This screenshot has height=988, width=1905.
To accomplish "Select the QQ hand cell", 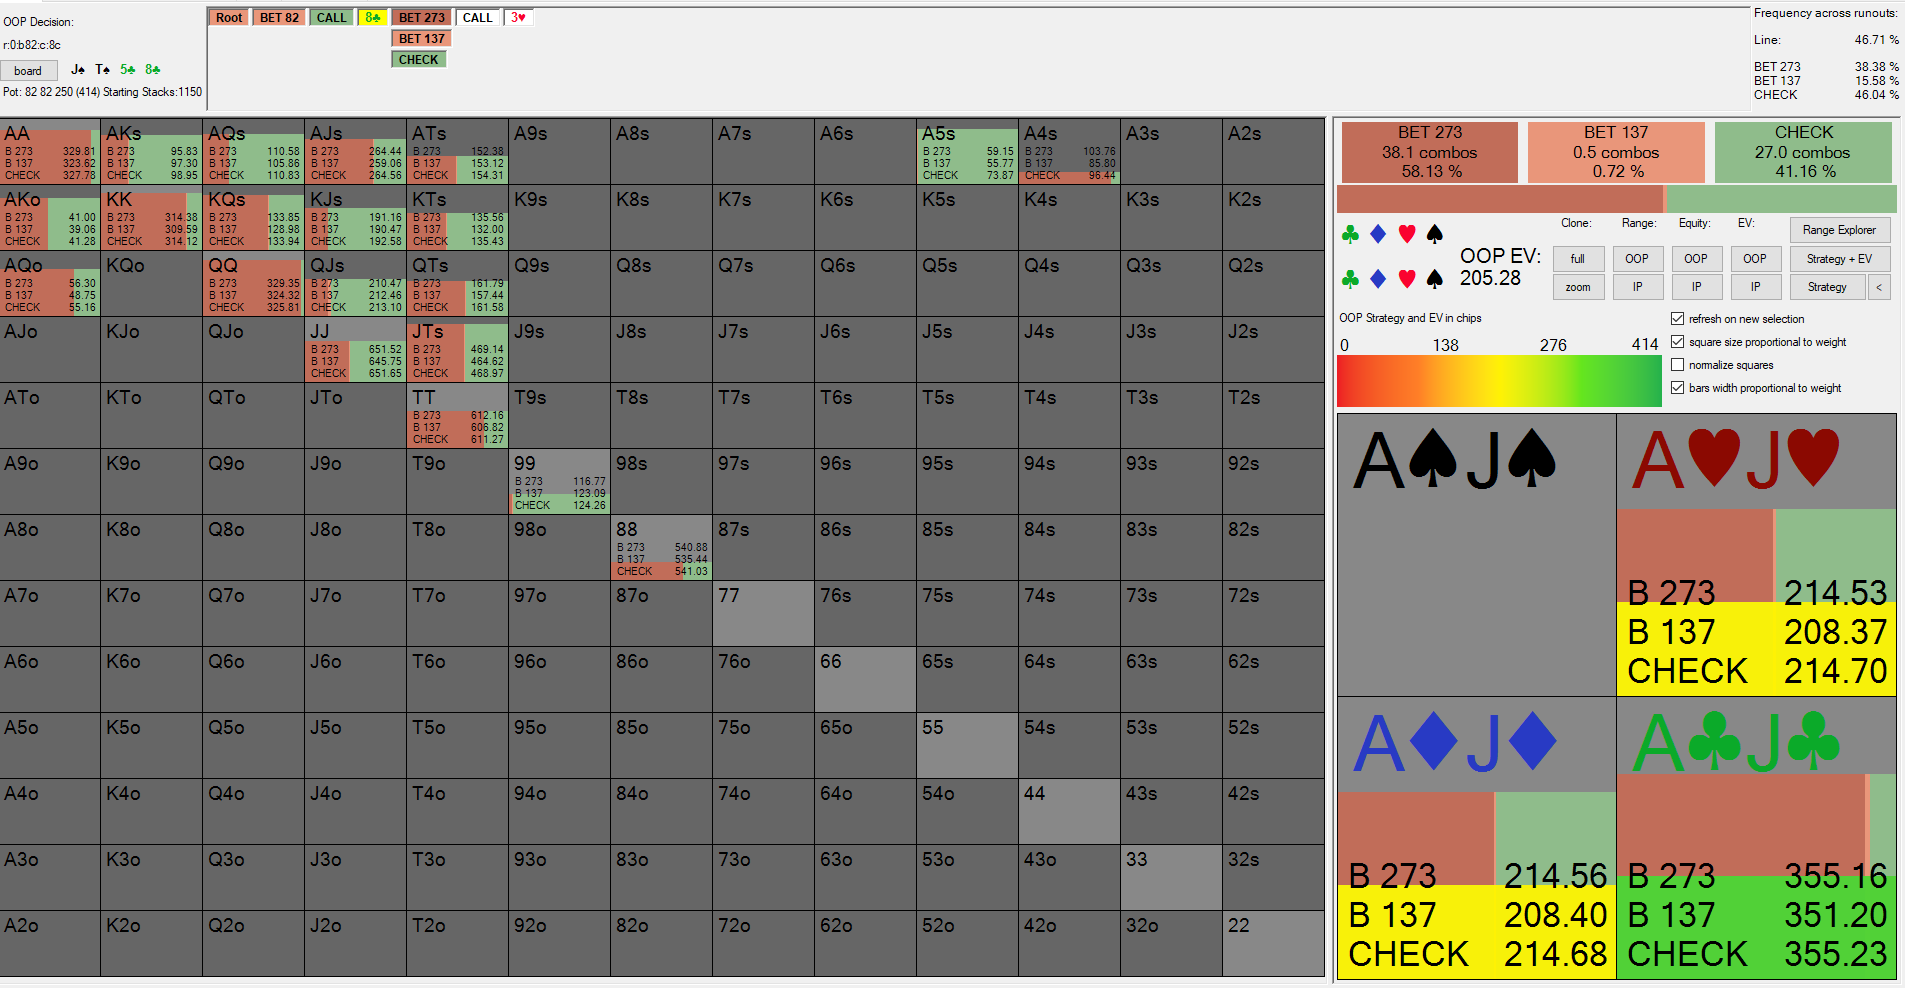I will pos(254,284).
